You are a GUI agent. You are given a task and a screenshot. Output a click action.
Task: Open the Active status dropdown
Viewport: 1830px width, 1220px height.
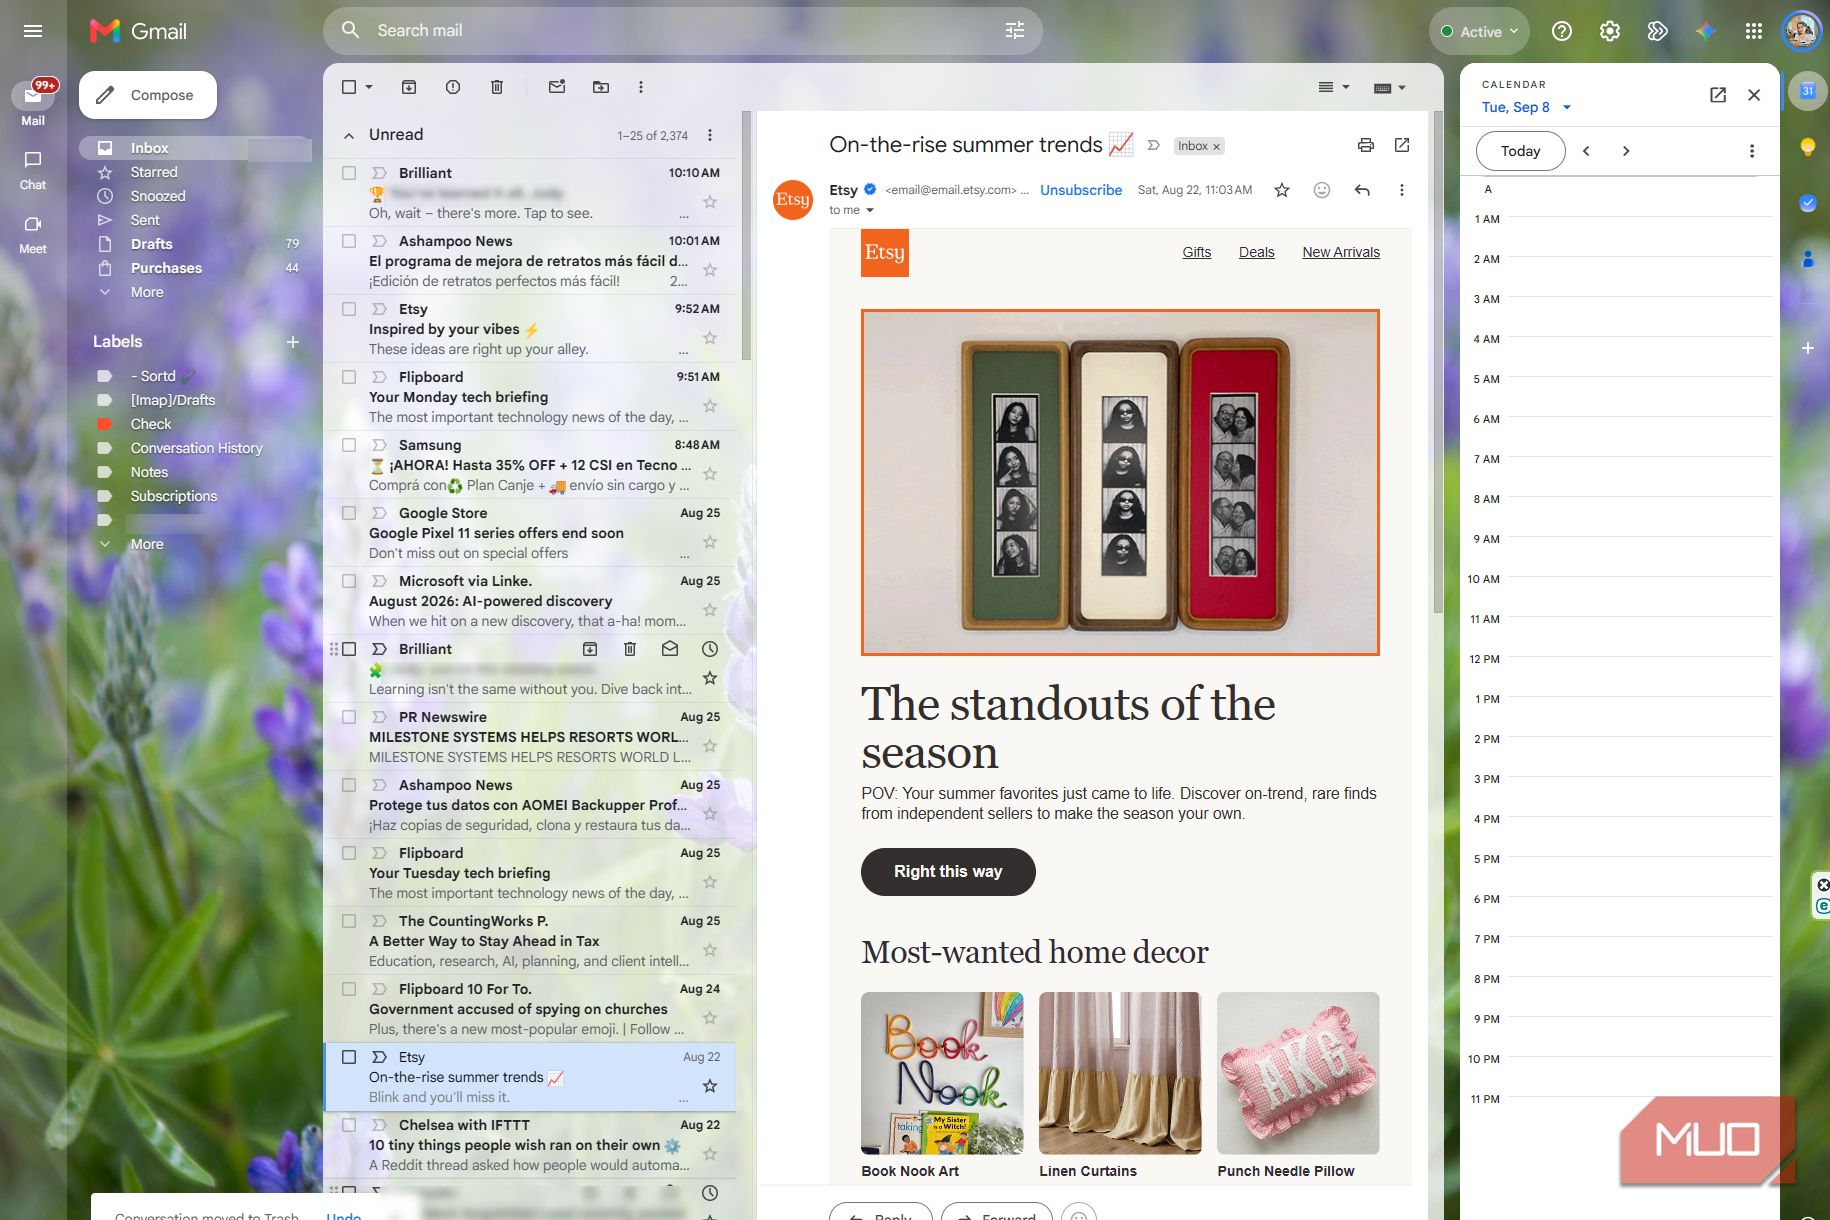pyautogui.click(x=1479, y=31)
